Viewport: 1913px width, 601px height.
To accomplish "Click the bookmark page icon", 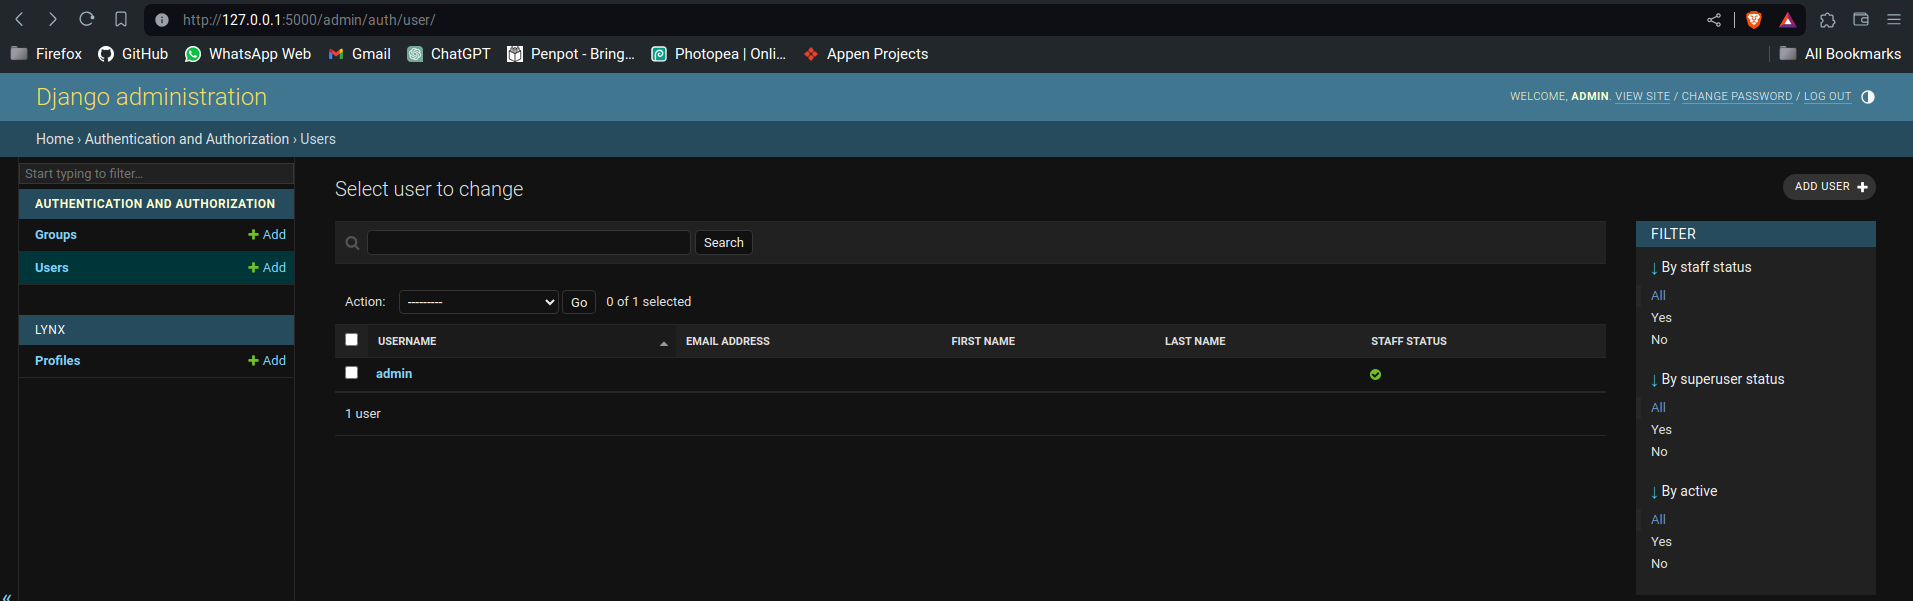I will [121, 19].
